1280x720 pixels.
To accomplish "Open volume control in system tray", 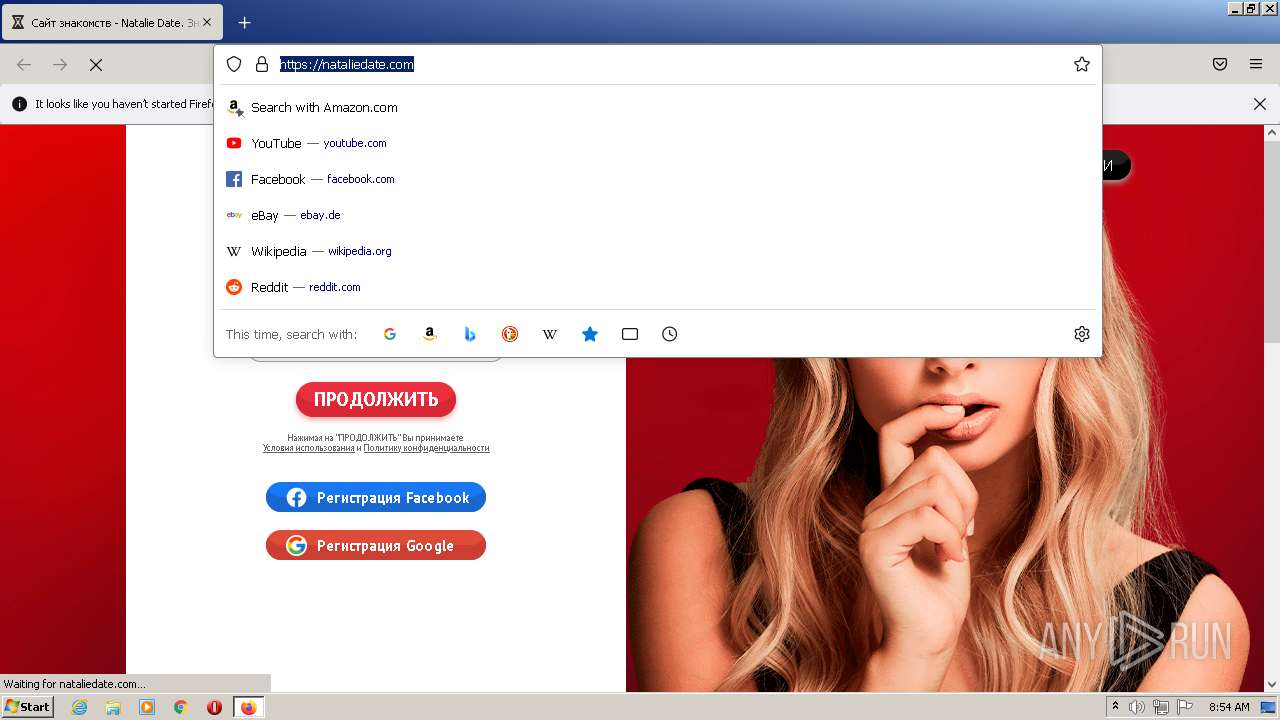I will (1137, 707).
